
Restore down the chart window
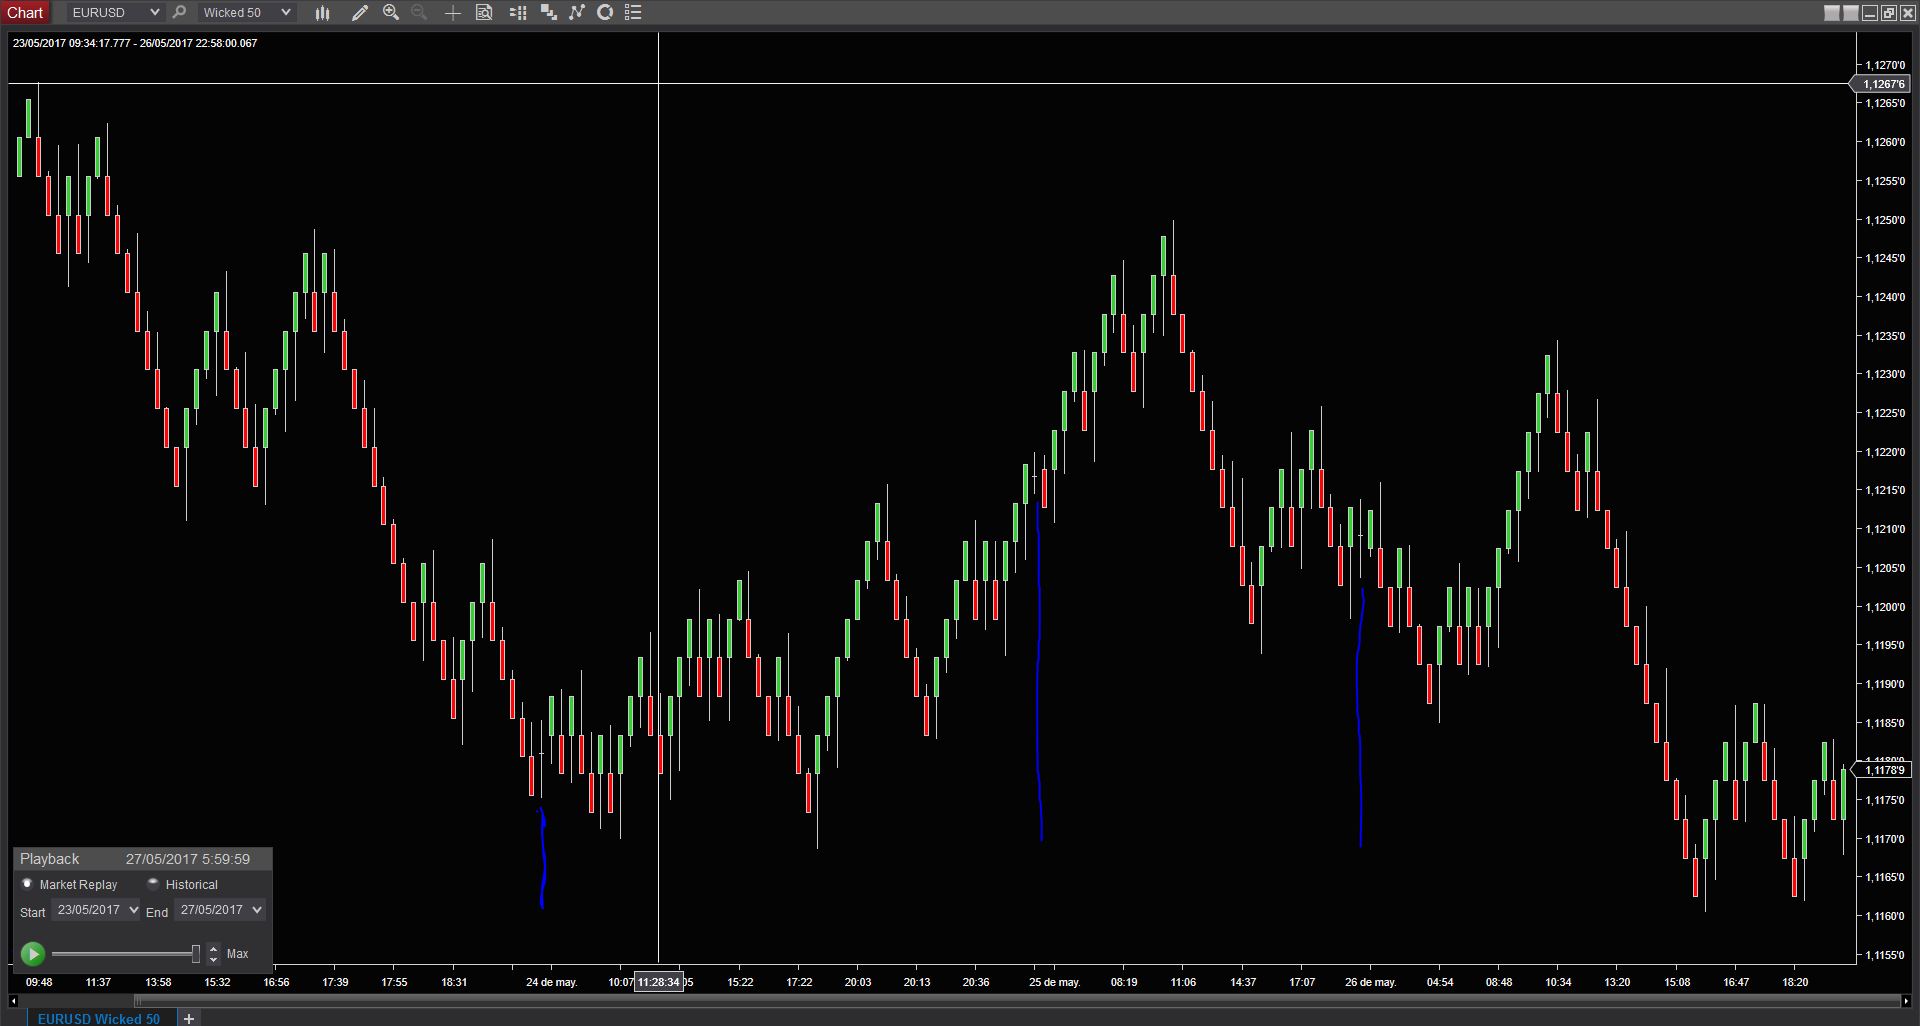(1889, 13)
